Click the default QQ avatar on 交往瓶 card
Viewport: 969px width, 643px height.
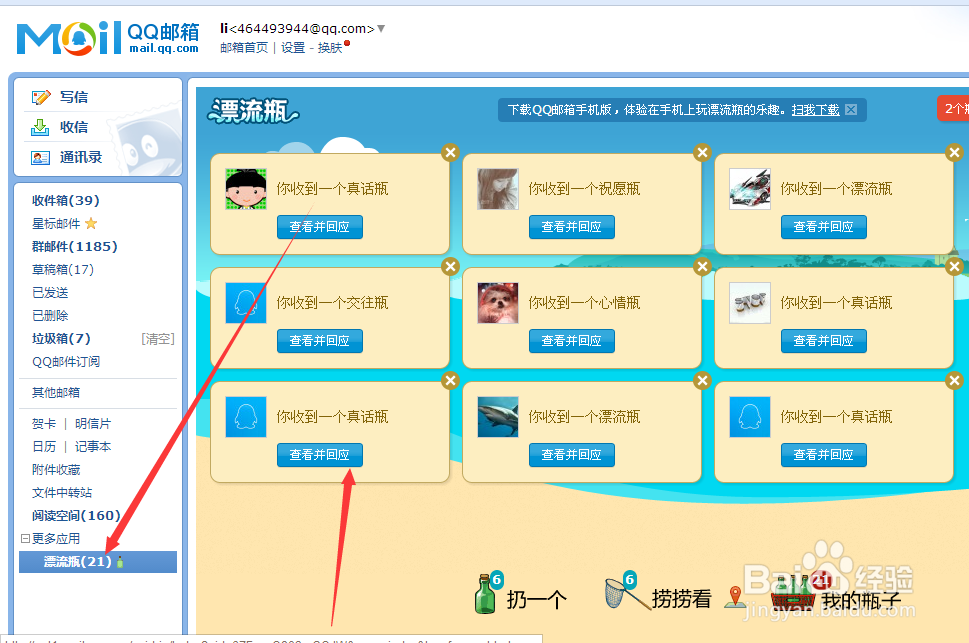click(246, 303)
